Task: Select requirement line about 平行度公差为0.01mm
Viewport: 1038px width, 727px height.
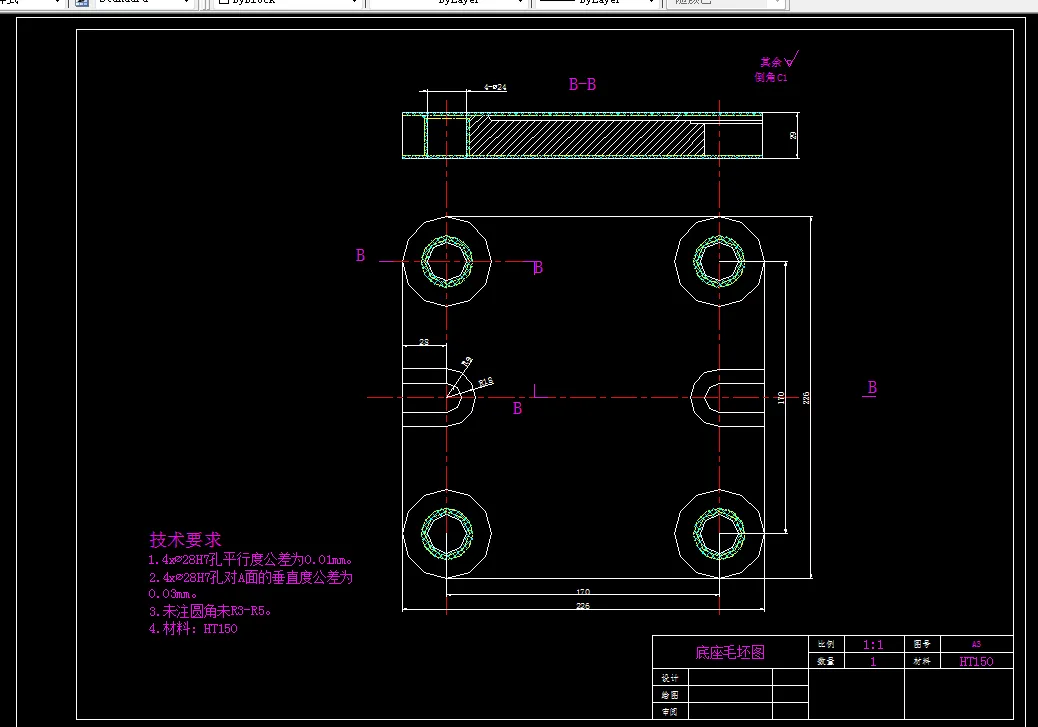Action: (250, 559)
